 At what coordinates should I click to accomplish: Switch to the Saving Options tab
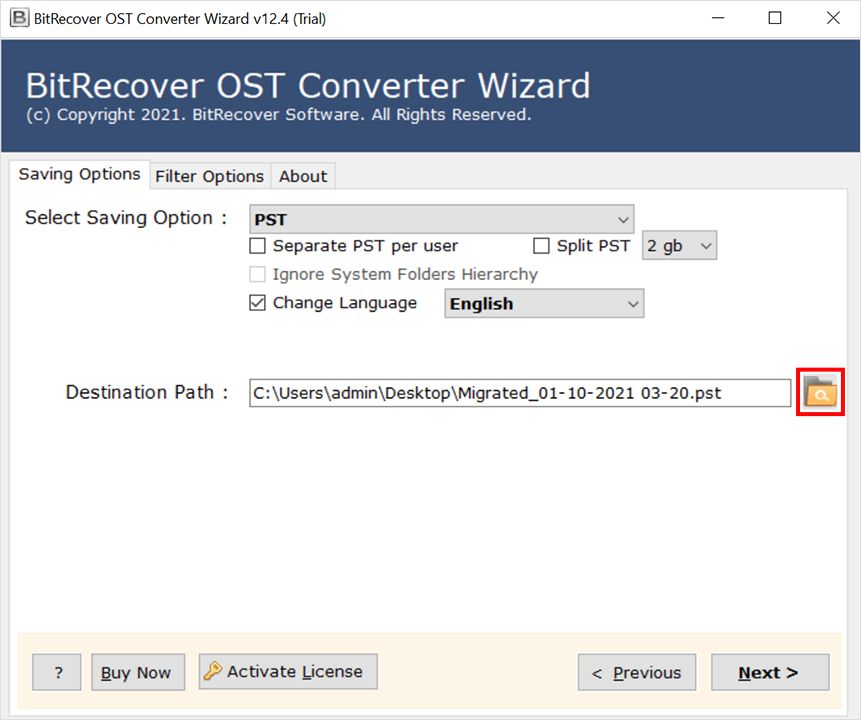(80, 174)
